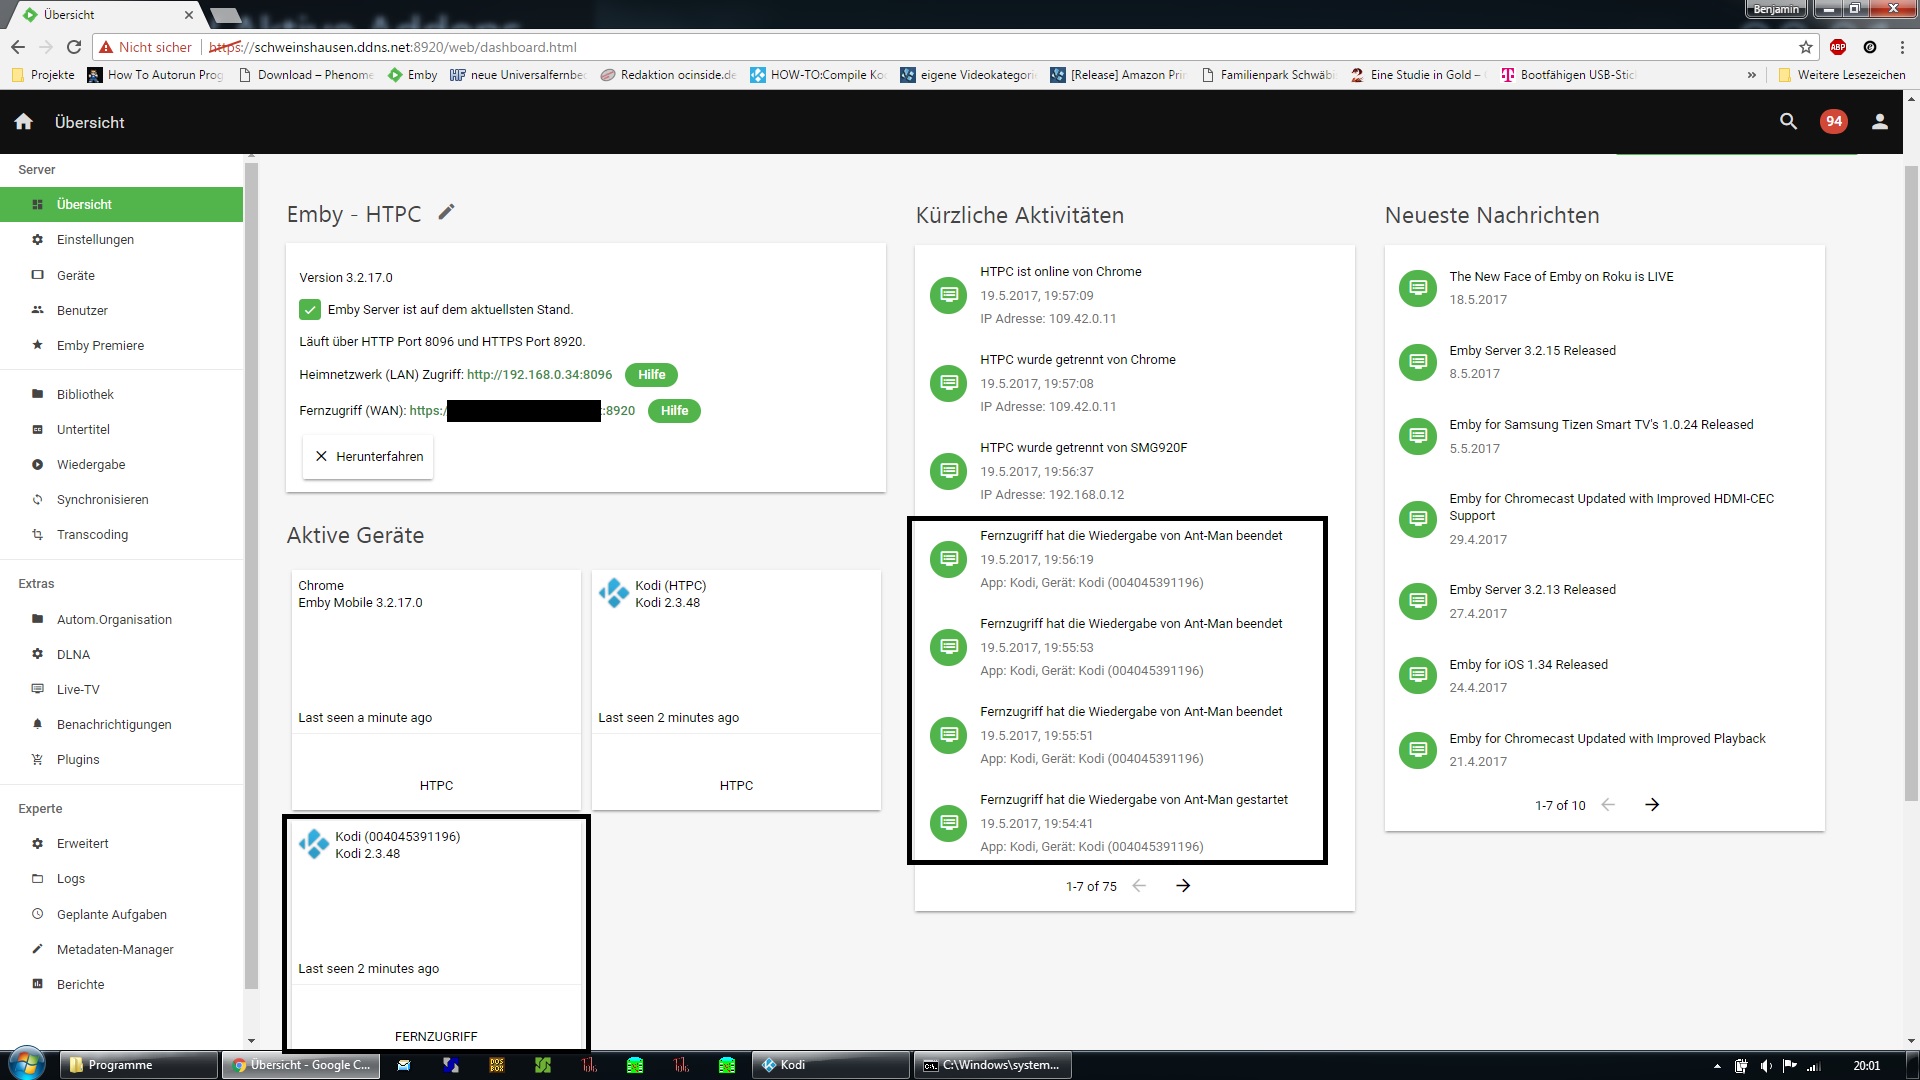Open the Emby bookmark in bookmarks bar

click(413, 75)
